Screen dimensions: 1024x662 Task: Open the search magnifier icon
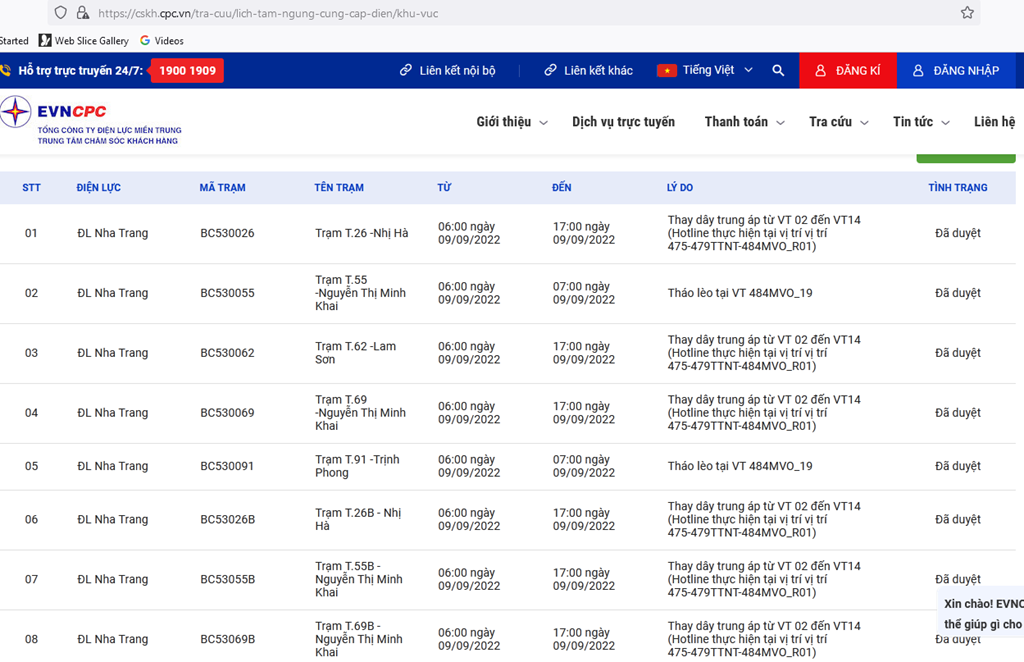[x=778, y=71]
